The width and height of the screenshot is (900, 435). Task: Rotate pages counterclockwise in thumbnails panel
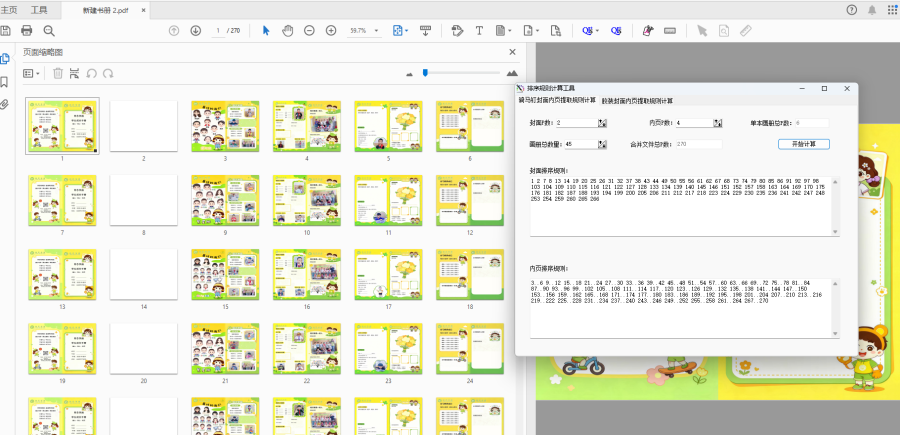click(91, 73)
